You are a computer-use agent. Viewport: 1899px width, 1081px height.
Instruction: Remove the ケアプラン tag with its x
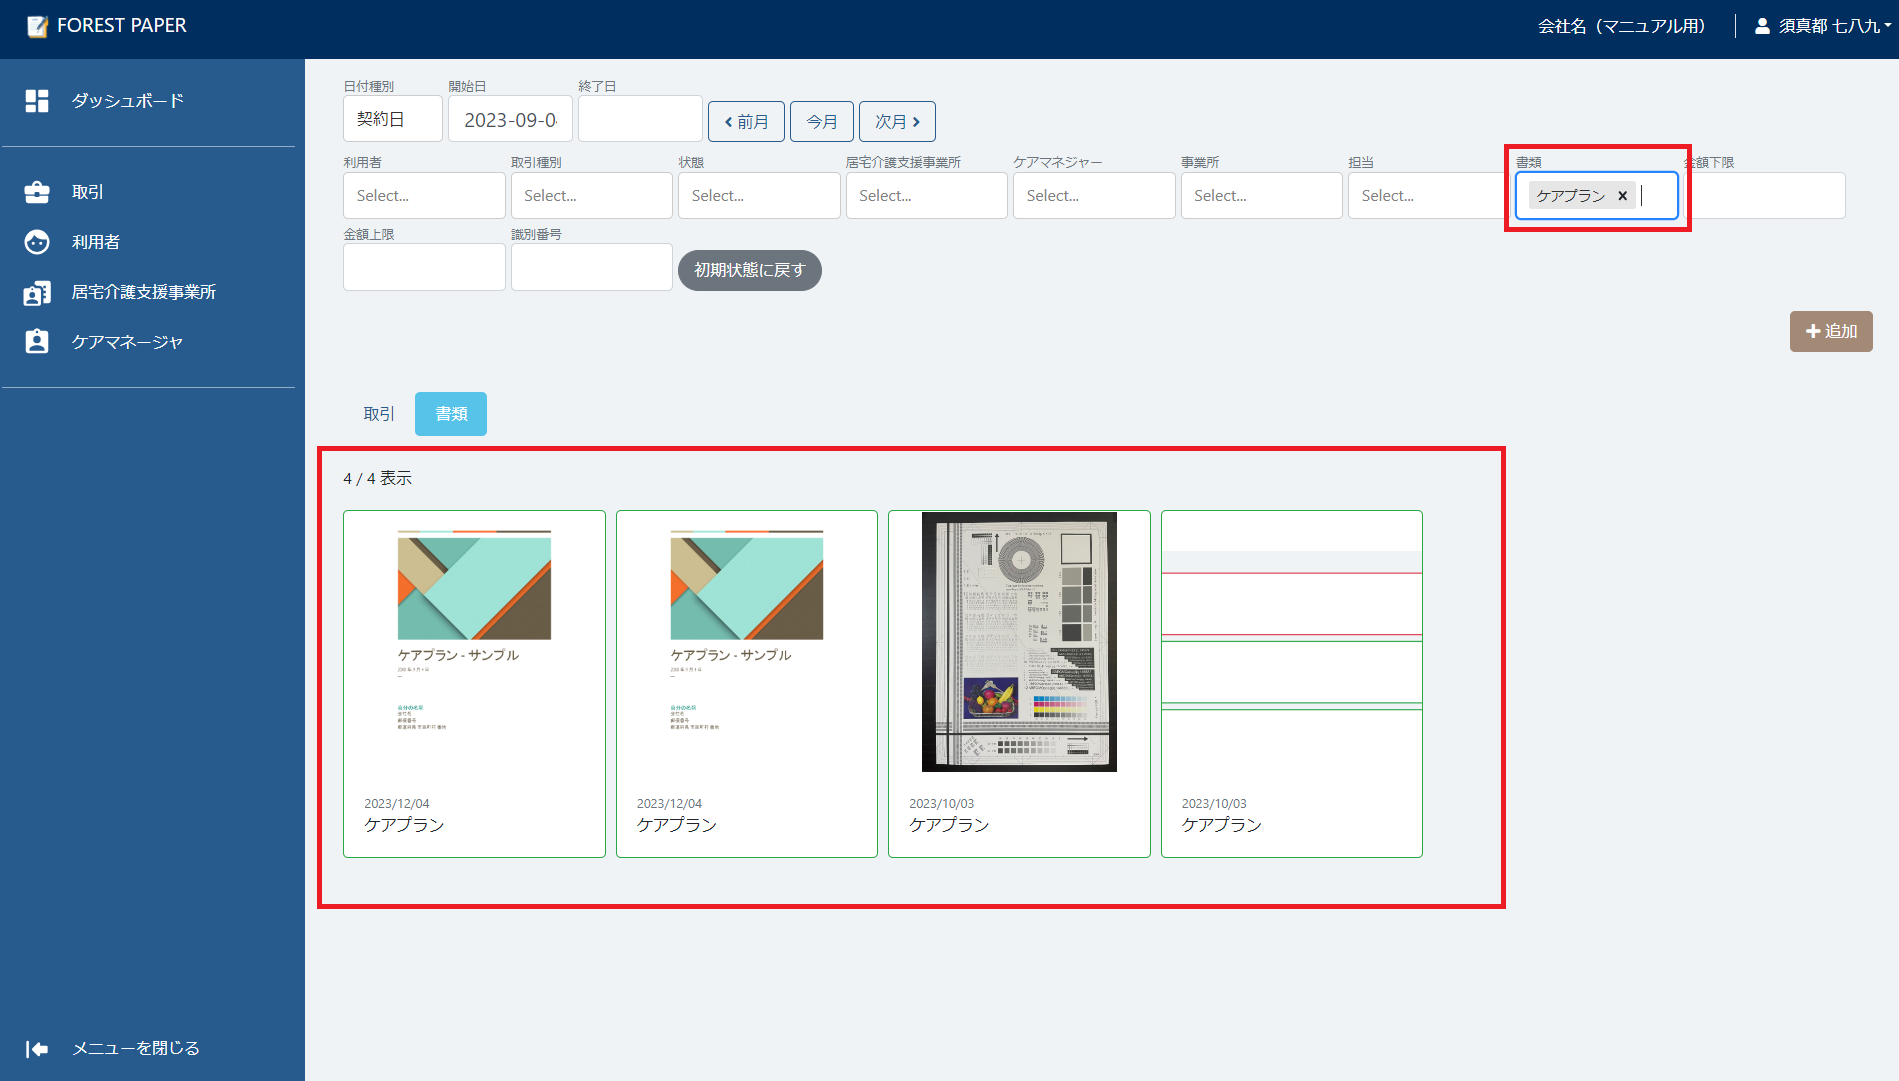[x=1622, y=196]
